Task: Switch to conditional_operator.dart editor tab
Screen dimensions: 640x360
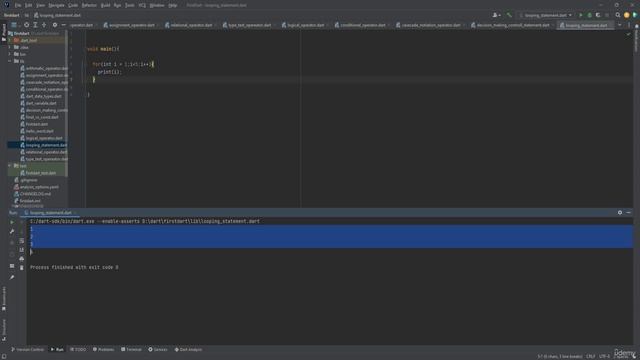Action: pyautogui.click(x=362, y=25)
